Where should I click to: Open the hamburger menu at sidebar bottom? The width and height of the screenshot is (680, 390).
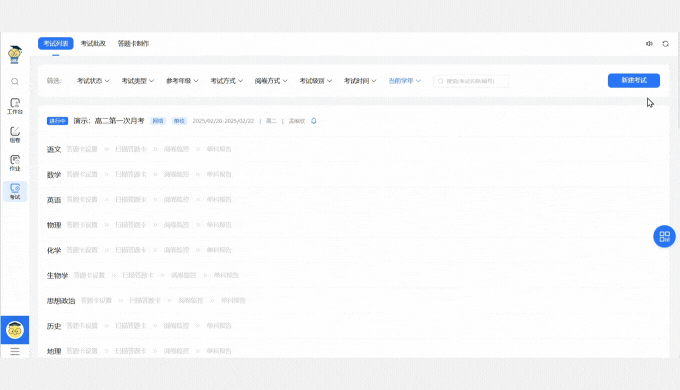pos(15,351)
